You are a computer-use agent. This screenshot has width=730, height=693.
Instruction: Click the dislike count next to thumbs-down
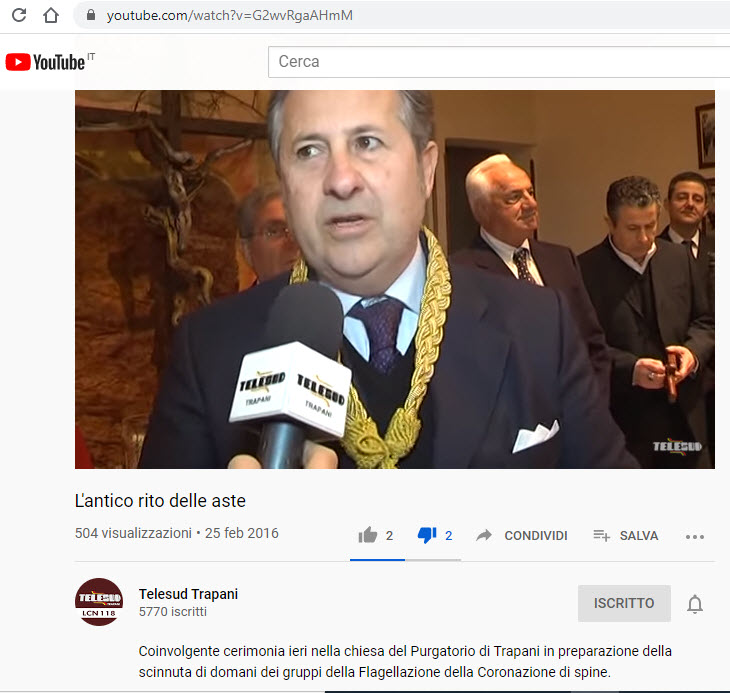[448, 536]
